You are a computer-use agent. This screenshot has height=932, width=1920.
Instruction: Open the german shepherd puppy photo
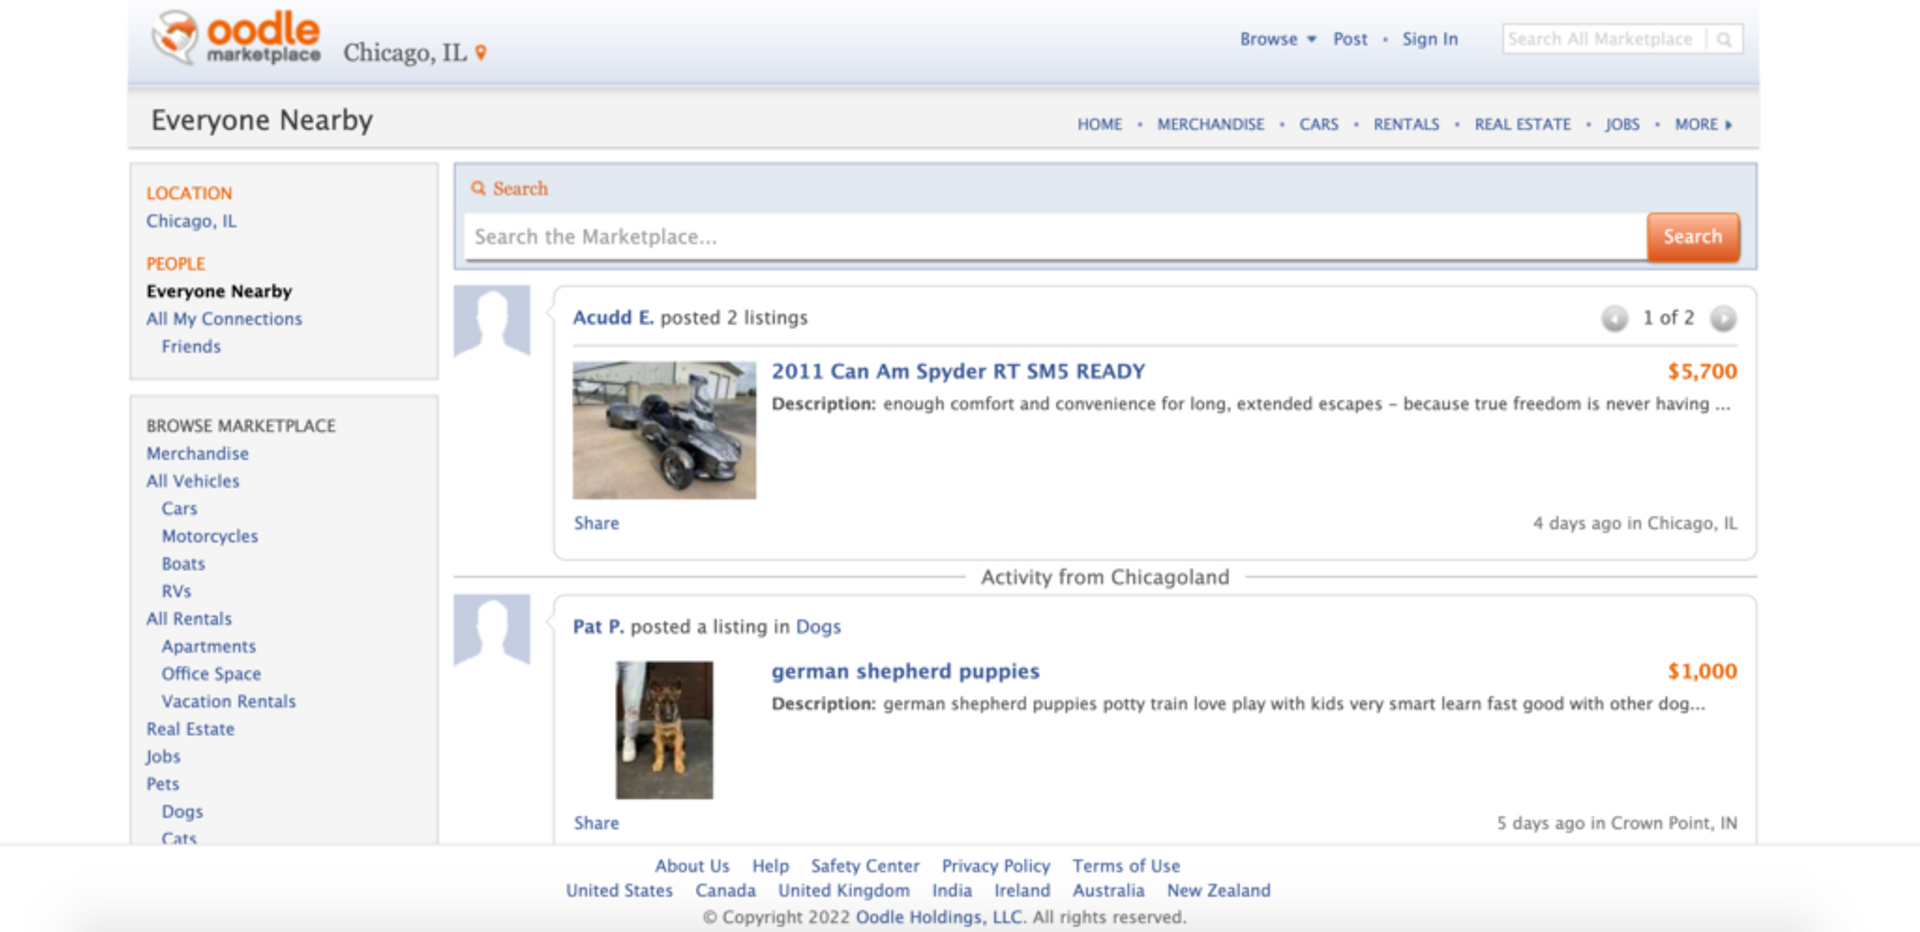664,729
